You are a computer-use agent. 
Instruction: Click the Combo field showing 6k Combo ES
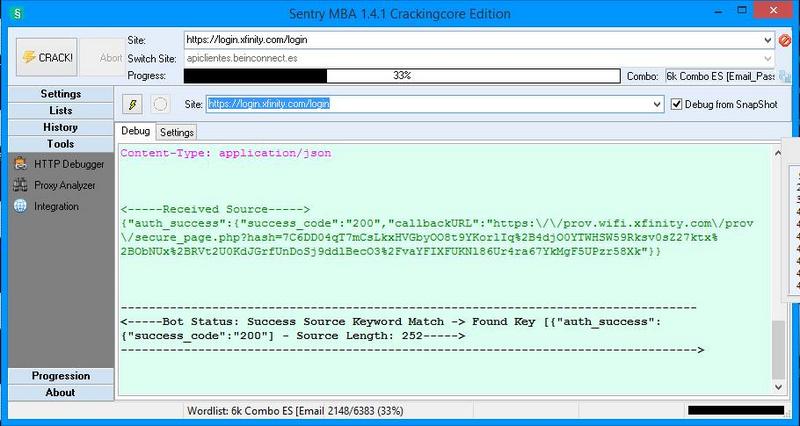[x=721, y=77]
